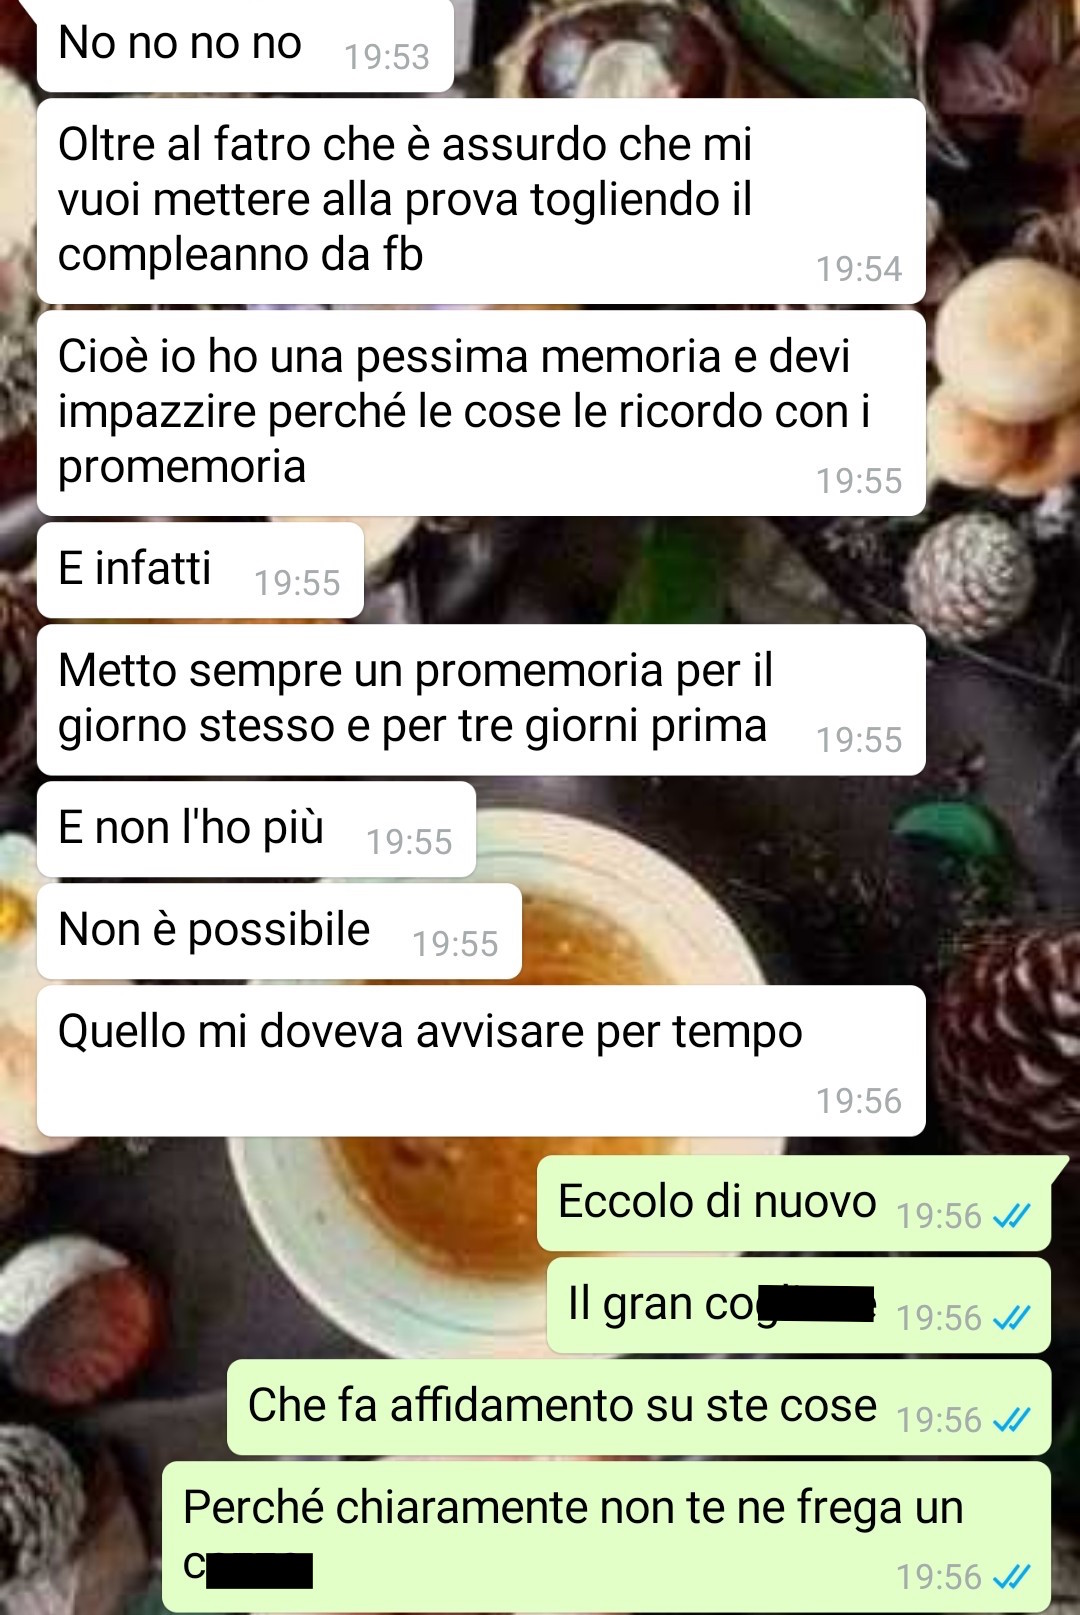Click the blue double-check on 'Il gran co' message

coord(1011,1318)
